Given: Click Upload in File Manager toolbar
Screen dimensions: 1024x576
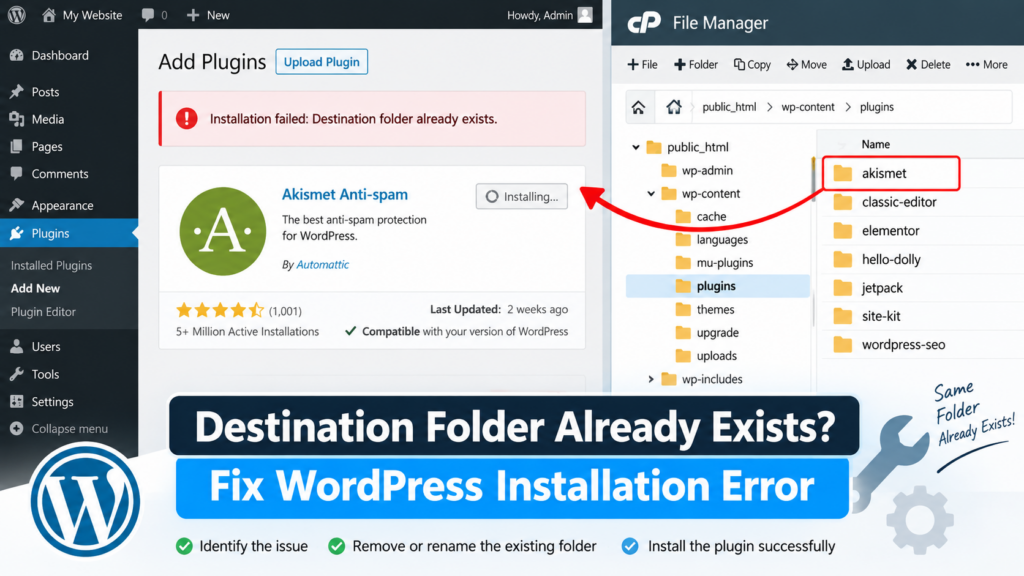Looking at the screenshot, I should coord(866,65).
